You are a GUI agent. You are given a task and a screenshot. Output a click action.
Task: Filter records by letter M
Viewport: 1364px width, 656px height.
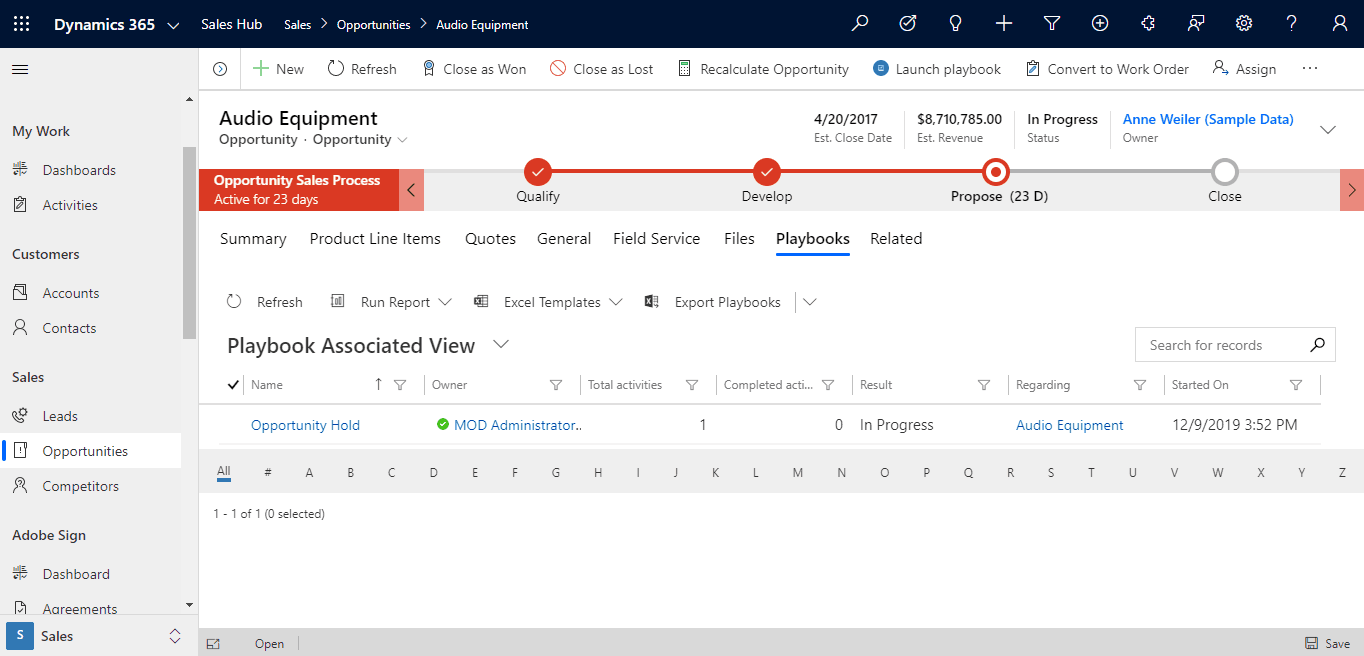coord(798,473)
